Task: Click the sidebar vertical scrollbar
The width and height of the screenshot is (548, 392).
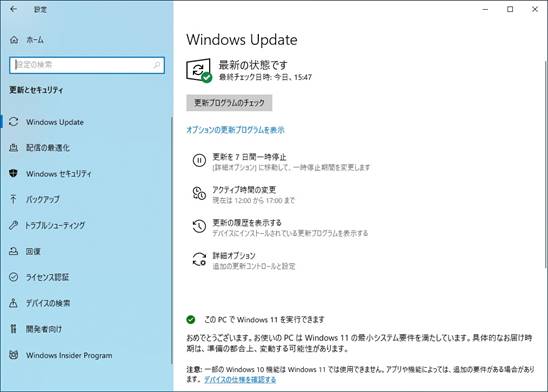Action: [172, 240]
